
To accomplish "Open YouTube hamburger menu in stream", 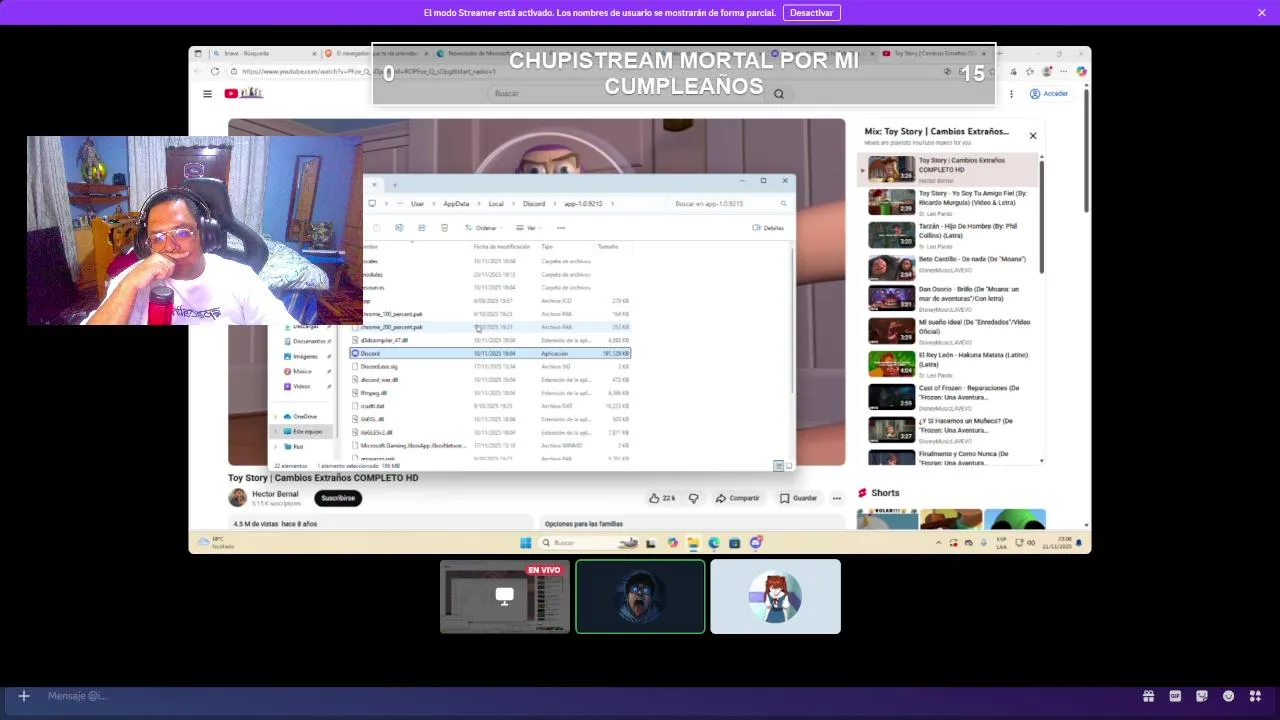I will pyautogui.click(x=207, y=94).
